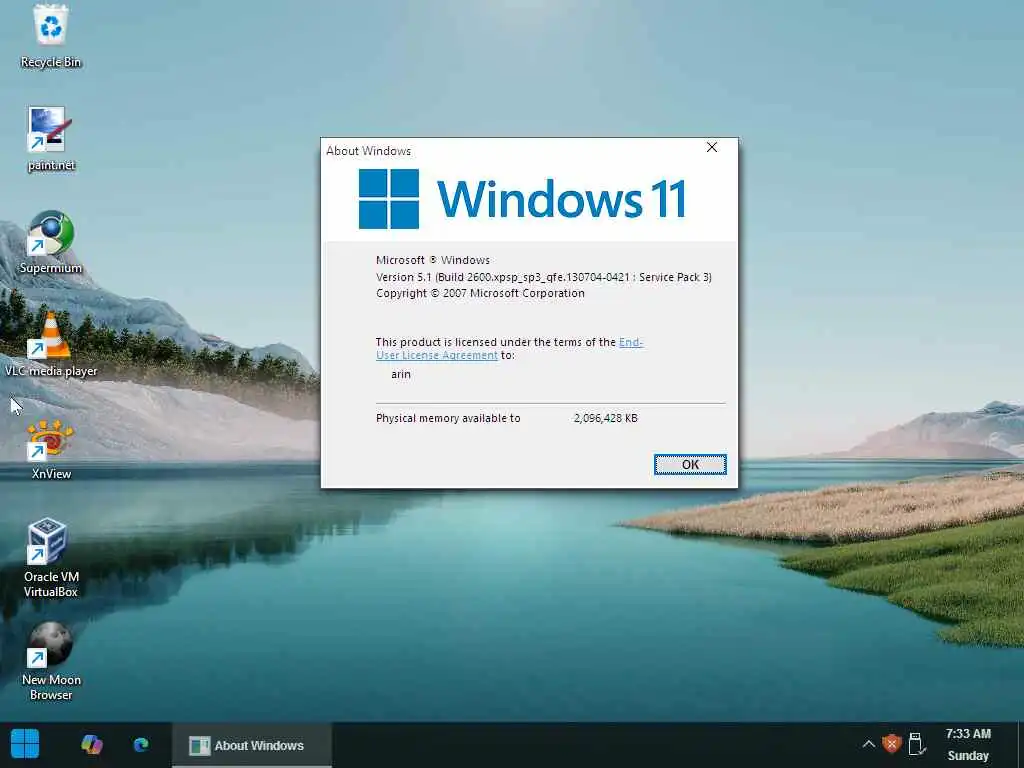This screenshot has width=1024, height=768.
Task: Launch the Copilot taskbar icon
Action: pyautogui.click(x=91, y=744)
